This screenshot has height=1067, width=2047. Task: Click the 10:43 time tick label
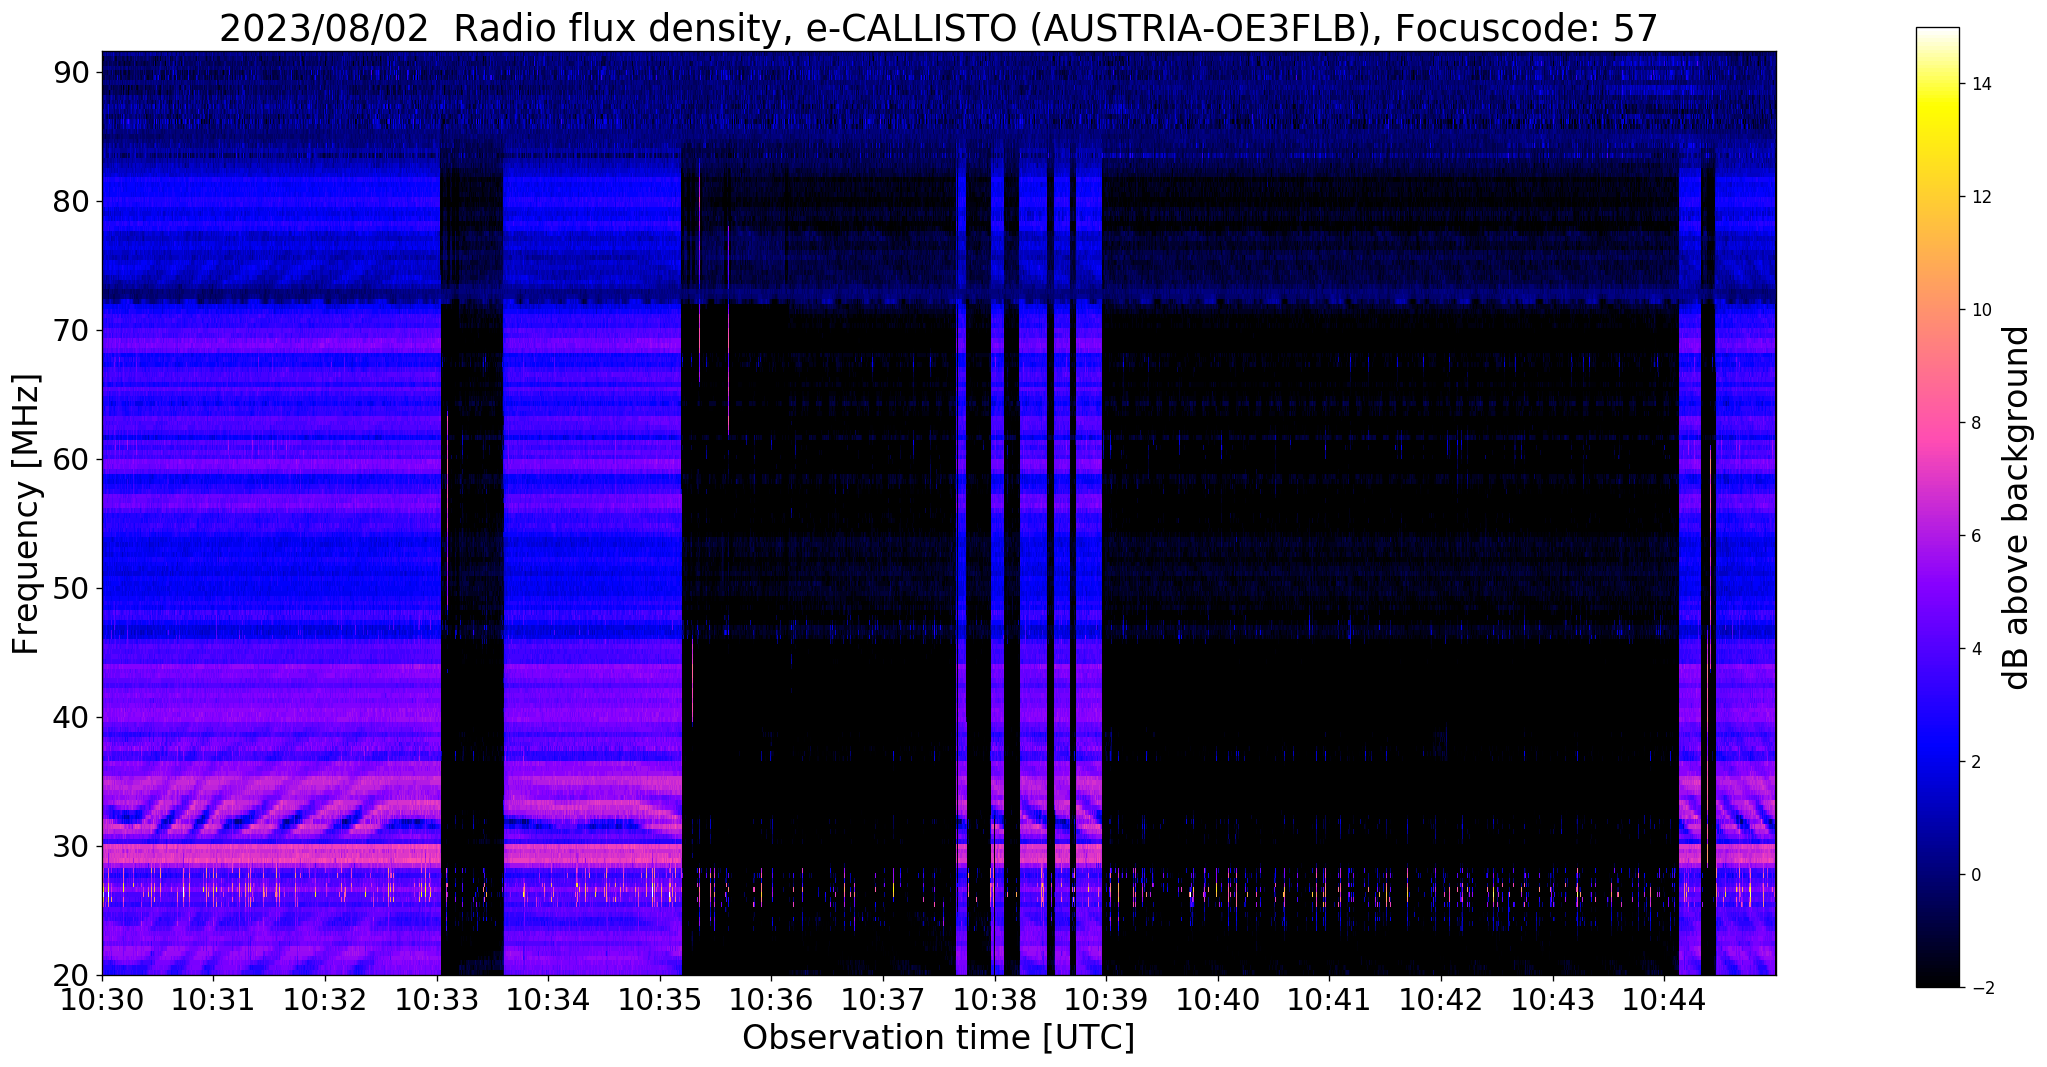pyautogui.click(x=1553, y=999)
